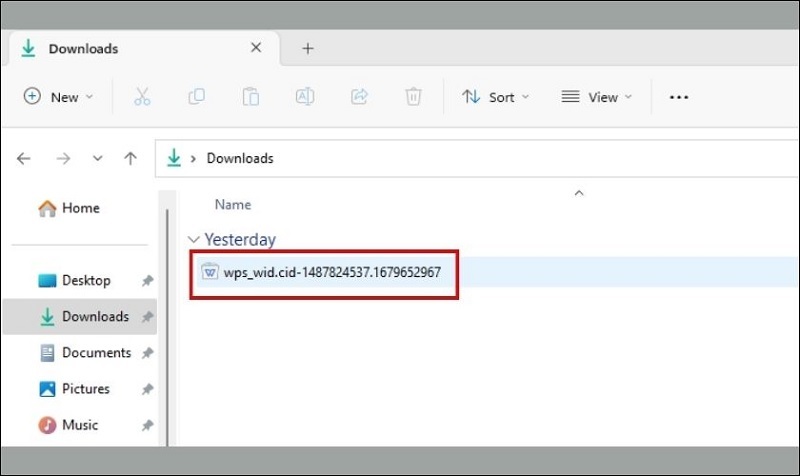Close the Downloads tab
Image resolution: width=800 pixels, height=476 pixels.
[x=256, y=48]
